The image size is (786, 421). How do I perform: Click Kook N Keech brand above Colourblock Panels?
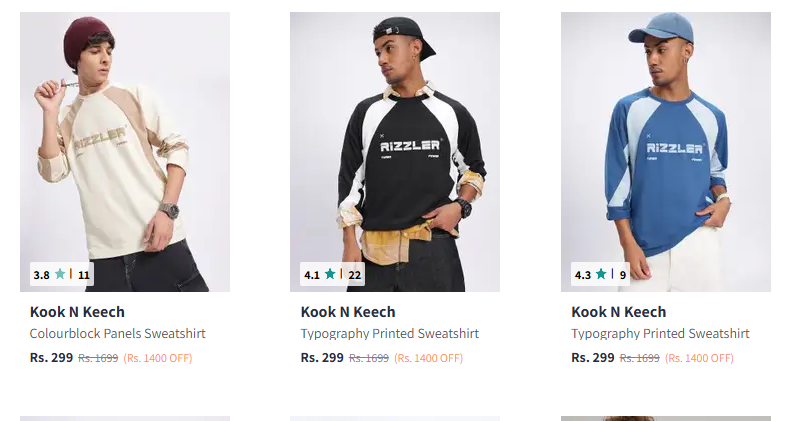point(77,312)
